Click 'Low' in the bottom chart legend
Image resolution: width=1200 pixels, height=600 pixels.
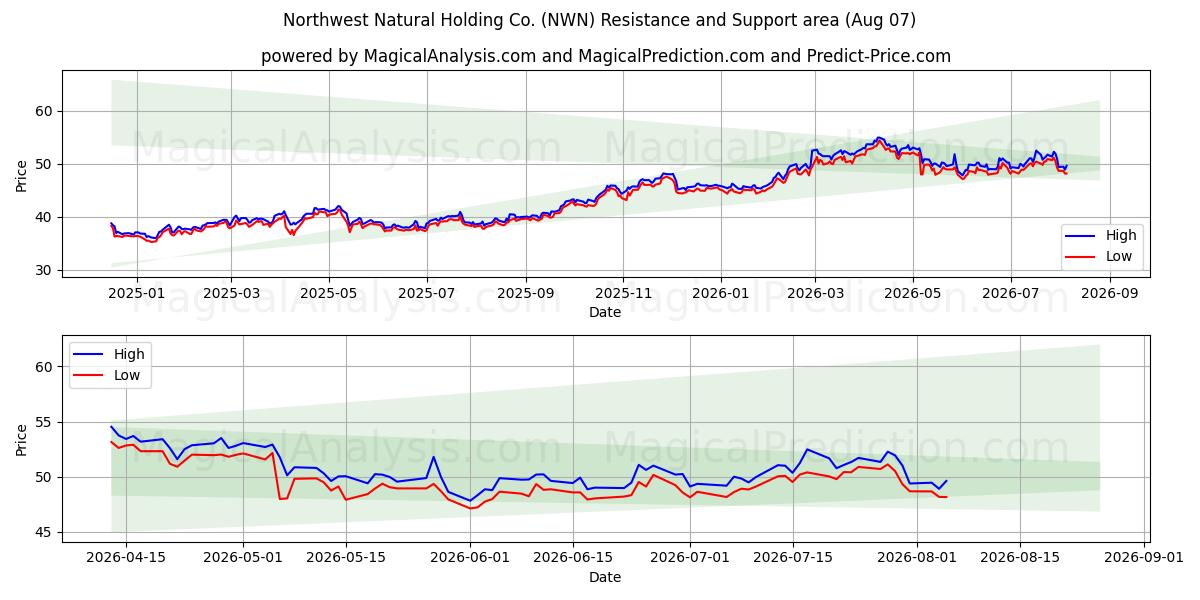(x=127, y=375)
